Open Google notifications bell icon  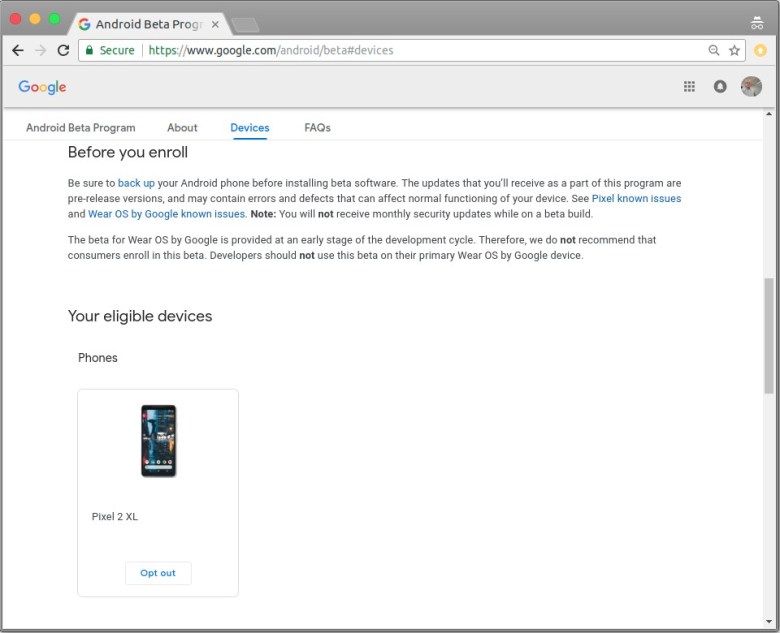pos(720,87)
